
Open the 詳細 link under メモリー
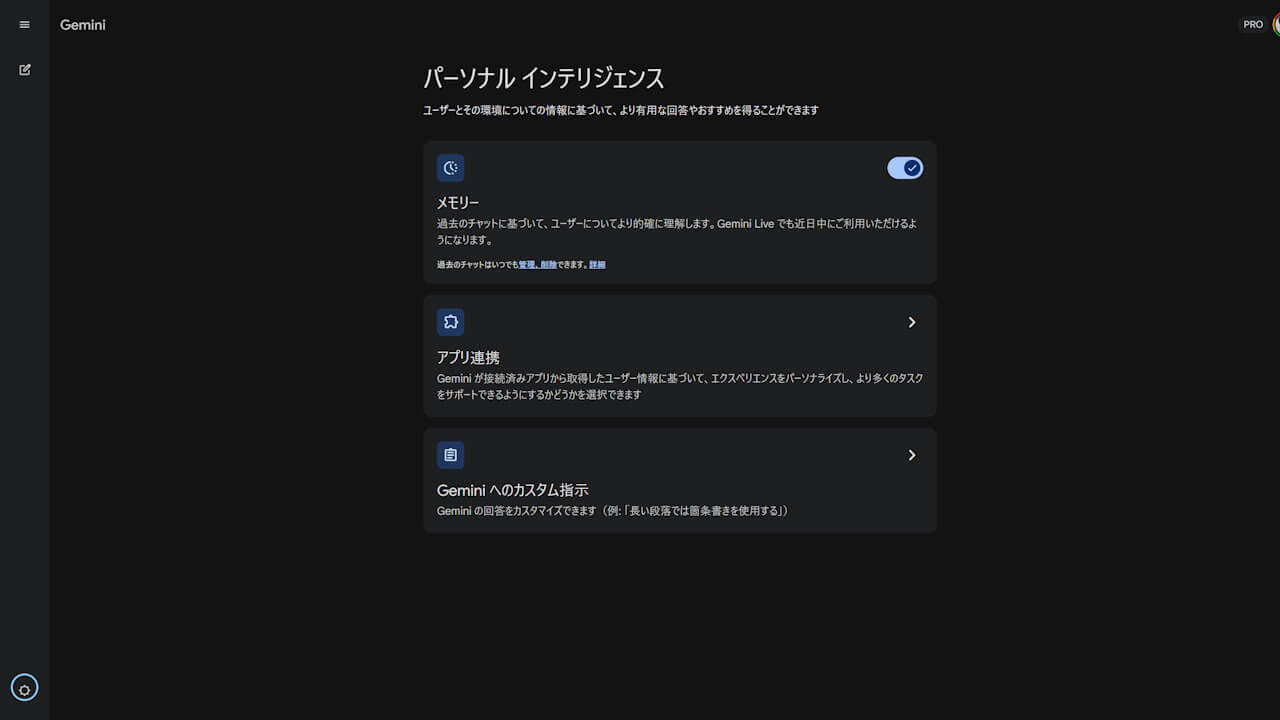click(x=597, y=265)
